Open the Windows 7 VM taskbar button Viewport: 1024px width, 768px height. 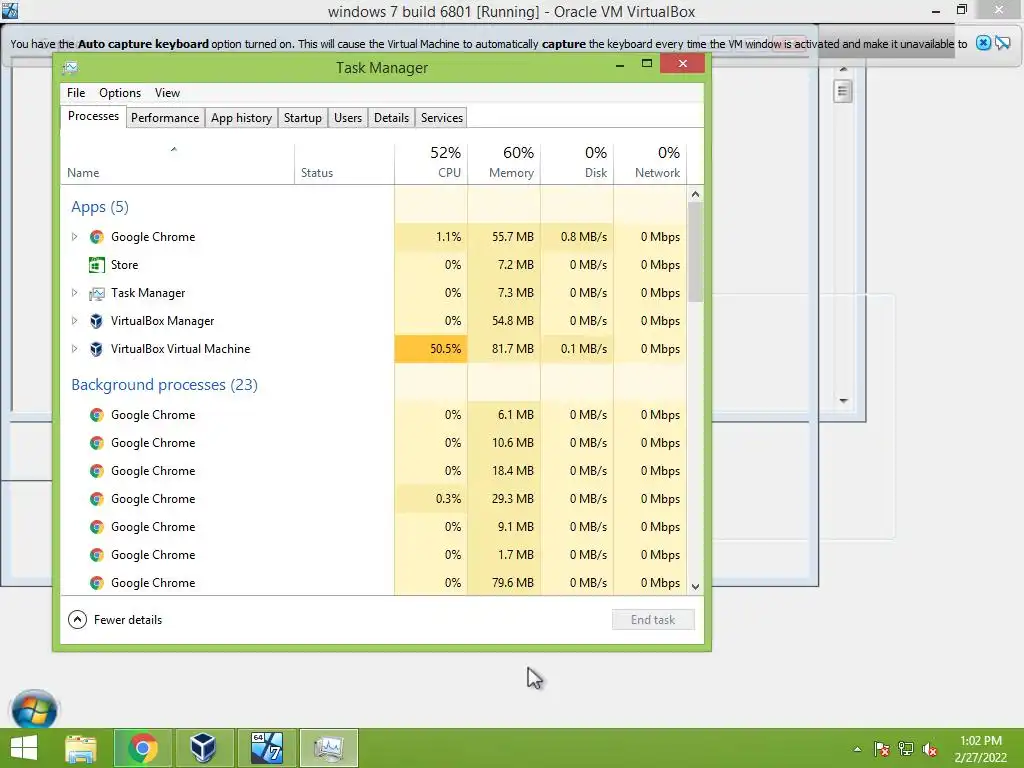[266, 748]
